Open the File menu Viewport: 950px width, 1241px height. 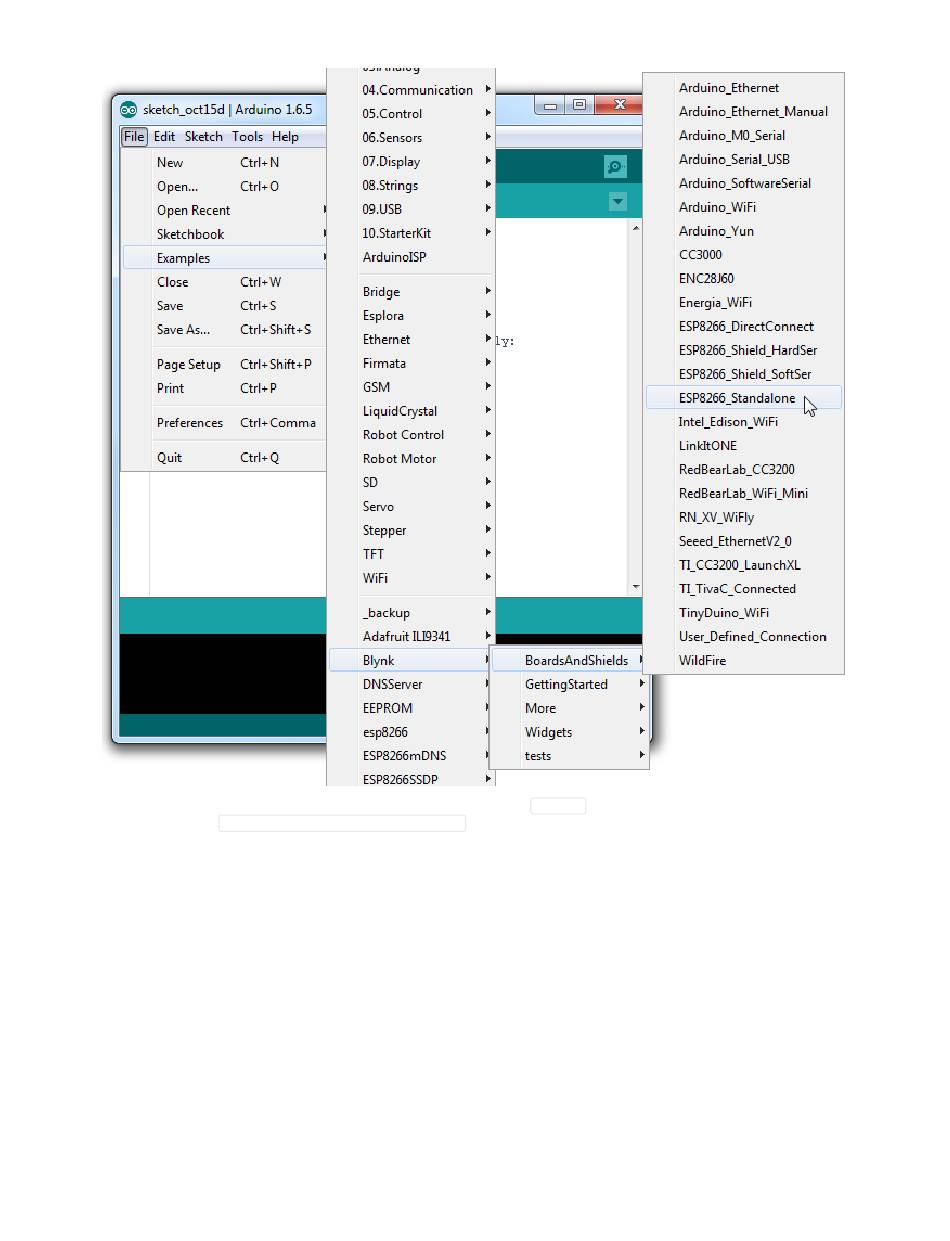point(134,137)
